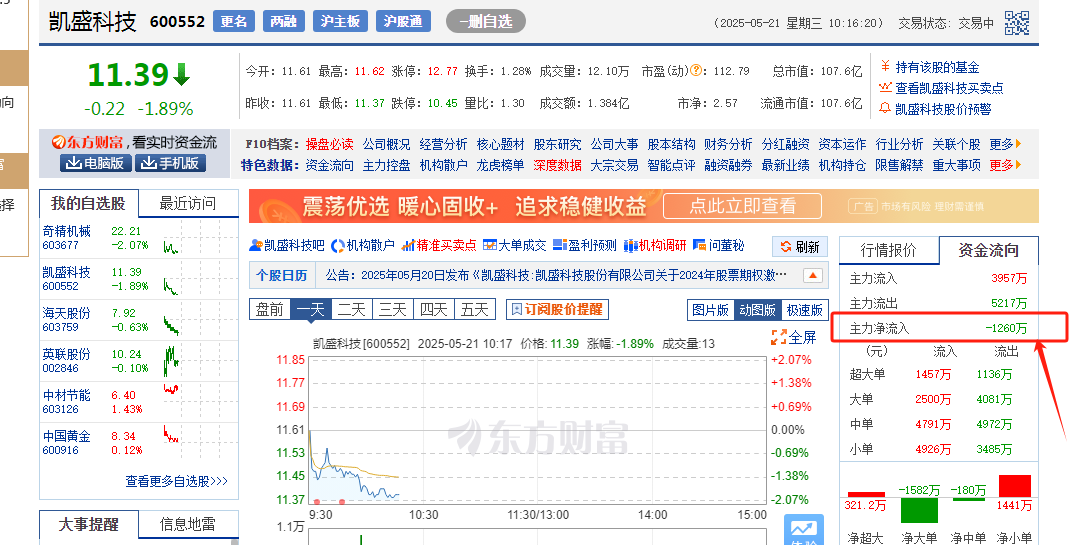The width and height of the screenshot is (1076, 545).
Task: Click 个股日历 label
Action: pos(281,275)
